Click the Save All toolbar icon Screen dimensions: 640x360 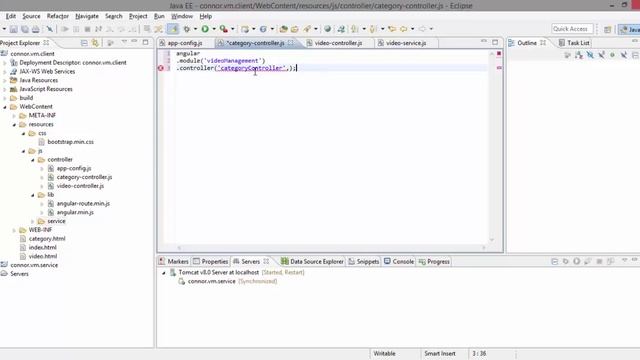point(24,29)
